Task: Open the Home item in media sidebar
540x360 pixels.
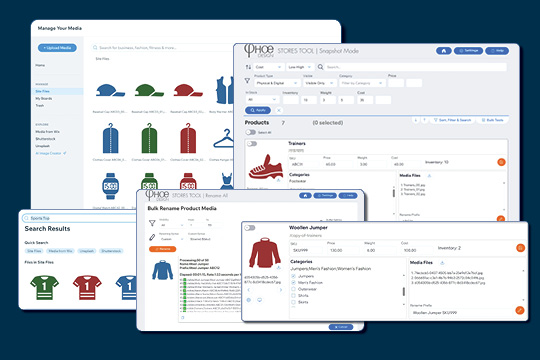Action: pos(40,65)
